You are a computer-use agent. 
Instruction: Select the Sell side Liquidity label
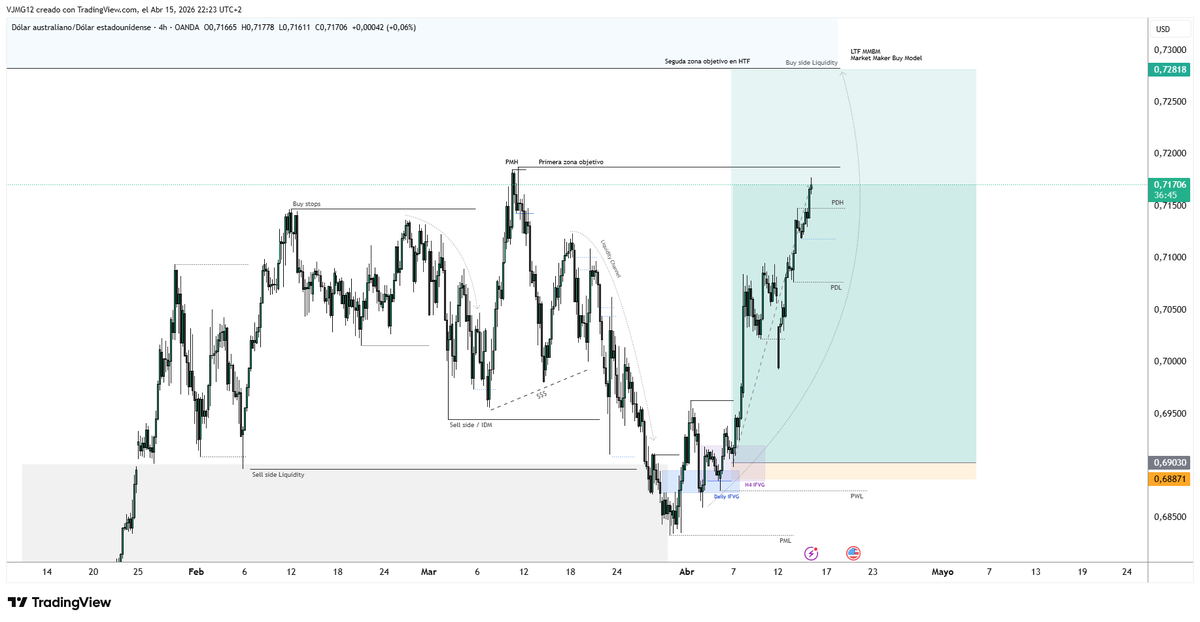click(278, 474)
